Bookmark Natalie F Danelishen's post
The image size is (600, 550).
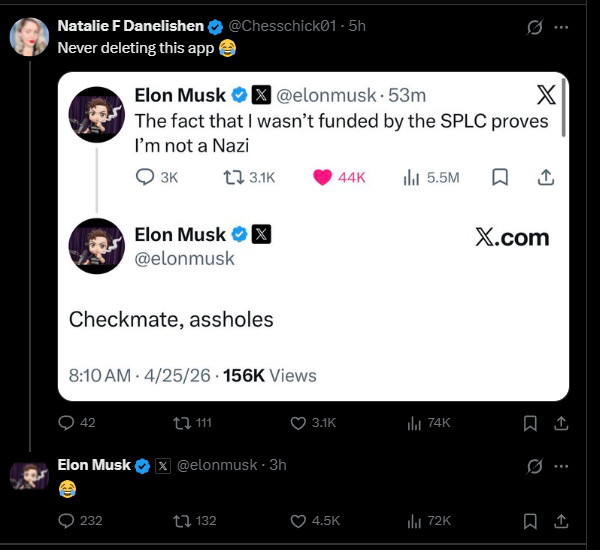[x=531, y=423]
